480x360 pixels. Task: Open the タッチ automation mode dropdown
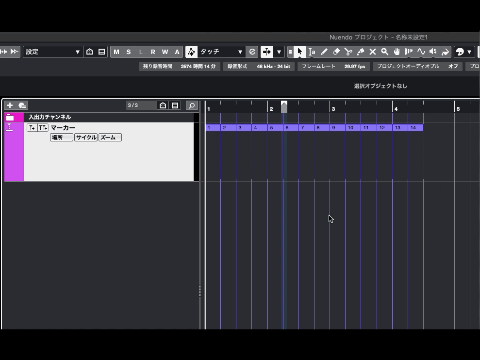click(x=221, y=52)
